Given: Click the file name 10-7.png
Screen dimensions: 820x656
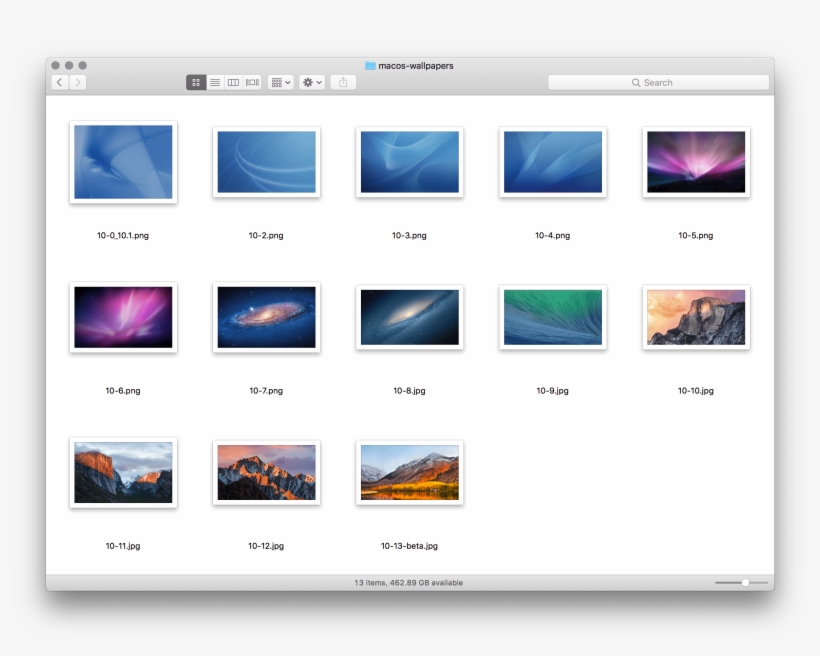Looking at the screenshot, I should click(x=266, y=391).
